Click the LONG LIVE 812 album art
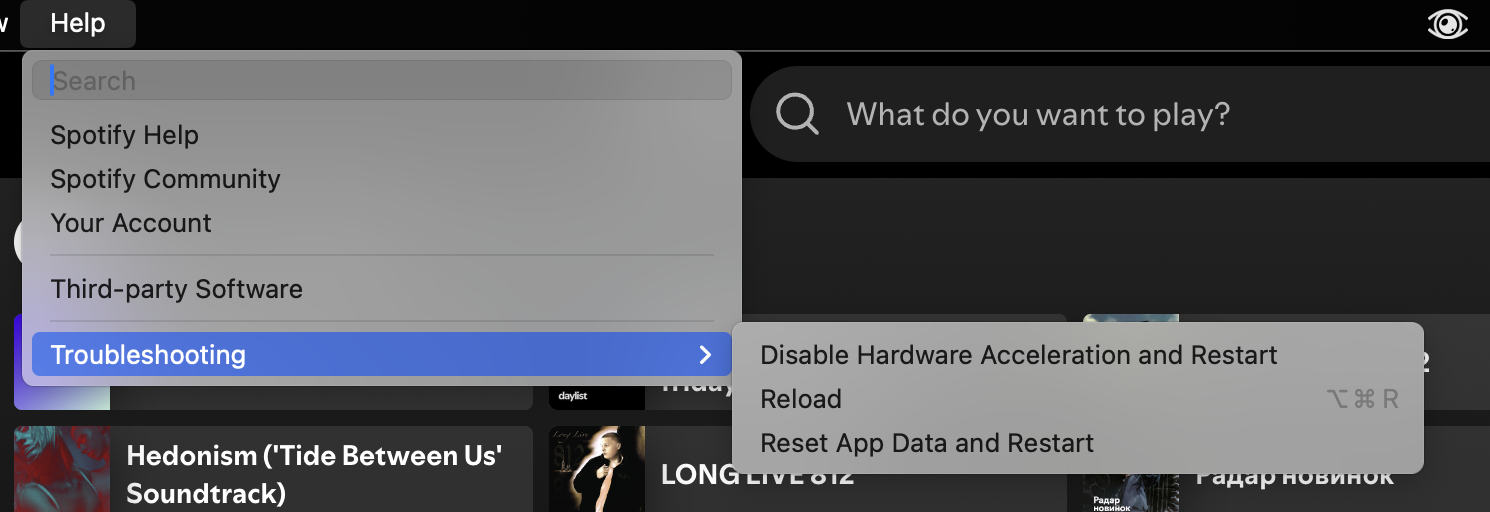Image resolution: width=1490 pixels, height=512 pixels. point(597,469)
